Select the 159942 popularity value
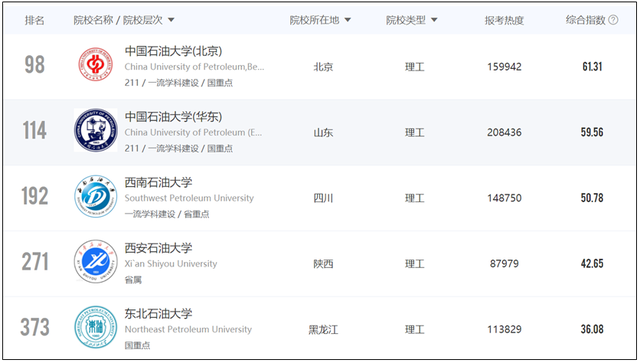The image size is (640, 363). pyautogui.click(x=504, y=67)
